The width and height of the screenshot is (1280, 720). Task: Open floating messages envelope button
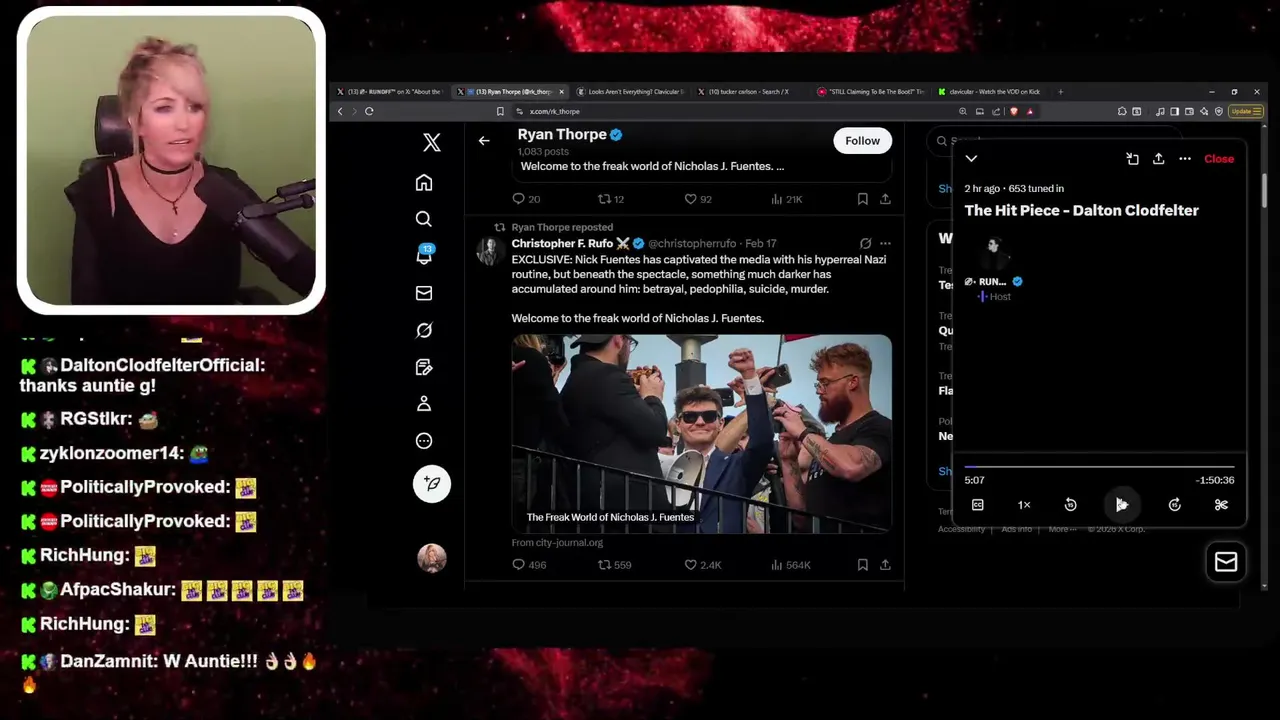pos(1226,562)
